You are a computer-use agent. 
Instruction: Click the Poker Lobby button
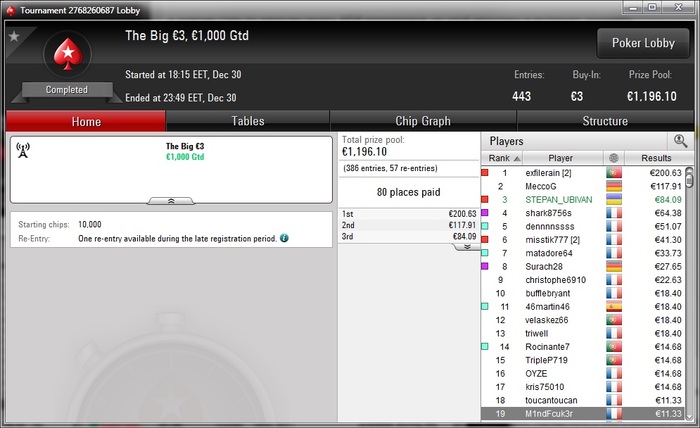pos(643,43)
